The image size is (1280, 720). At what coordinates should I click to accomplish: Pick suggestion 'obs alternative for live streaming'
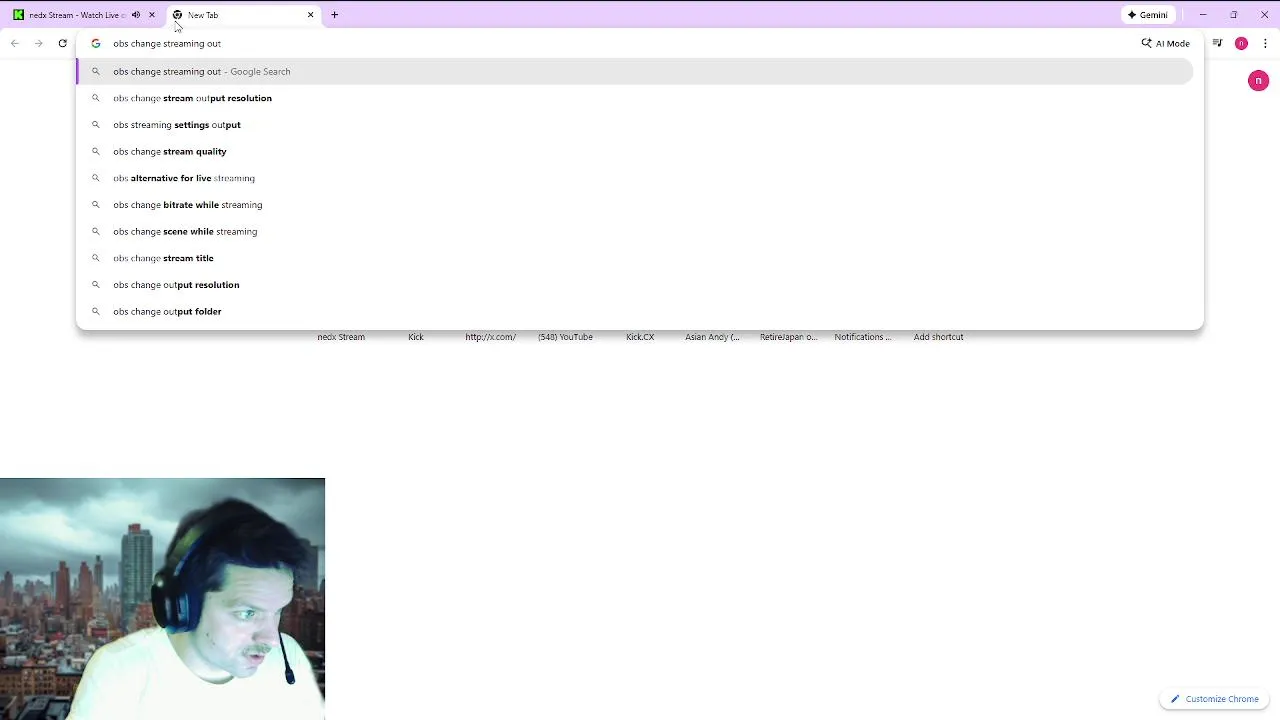[634, 178]
